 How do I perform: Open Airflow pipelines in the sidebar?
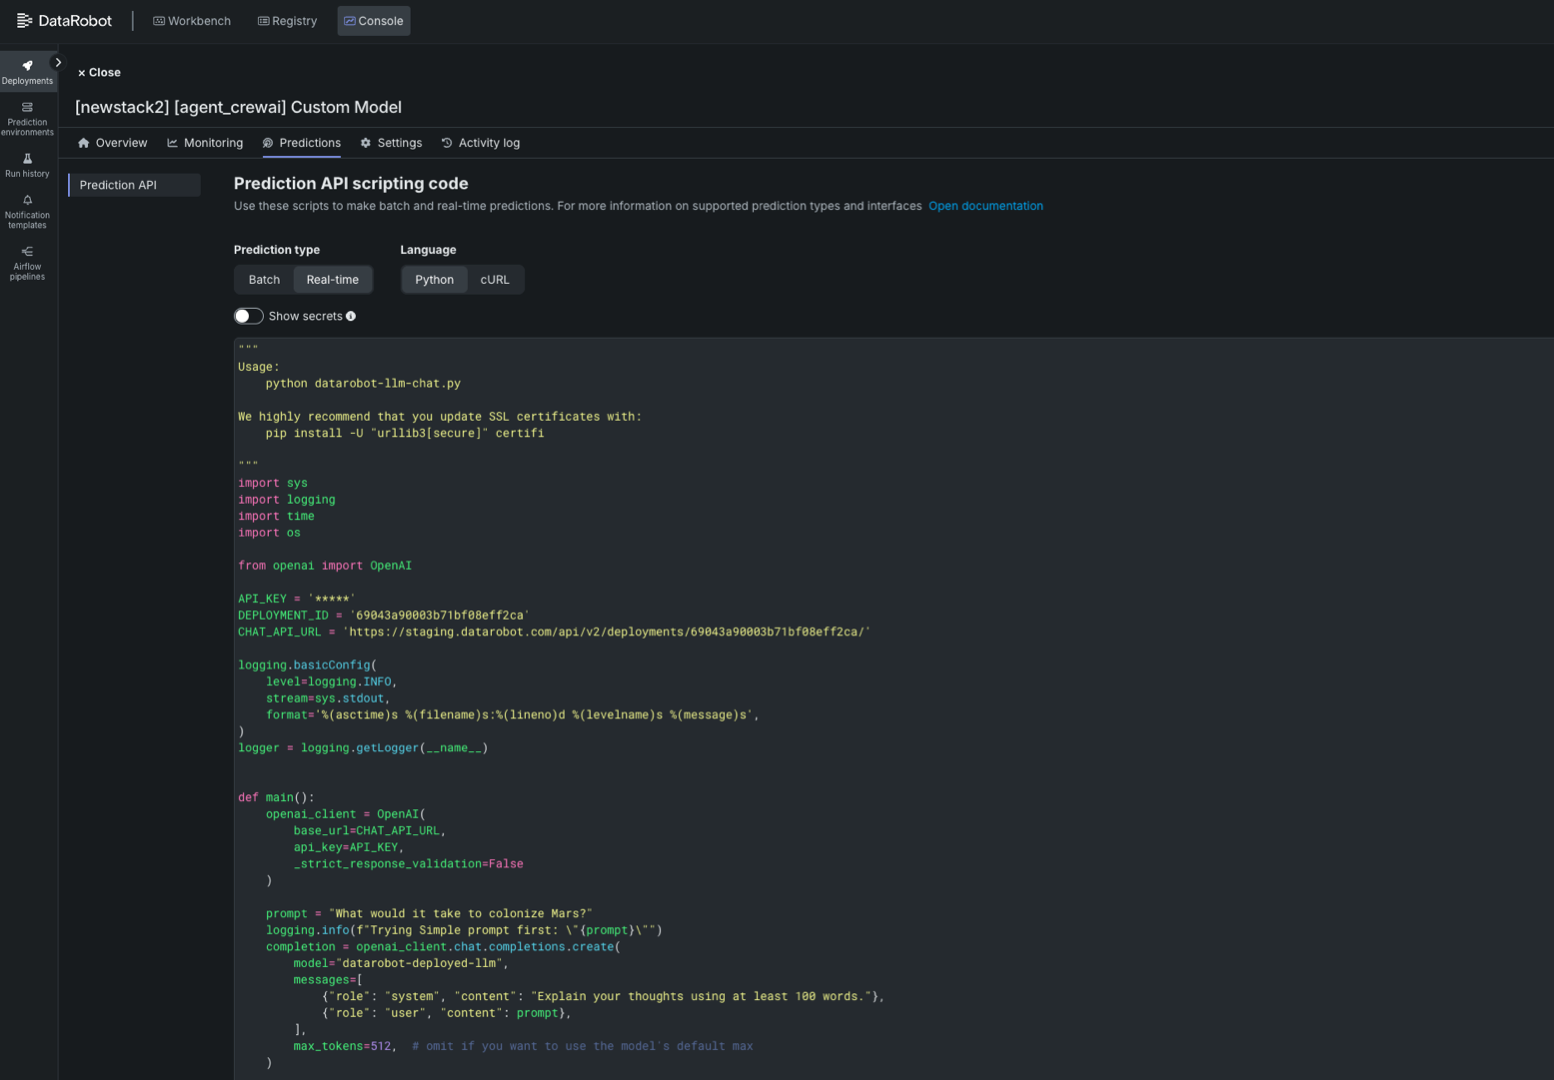(x=27, y=263)
